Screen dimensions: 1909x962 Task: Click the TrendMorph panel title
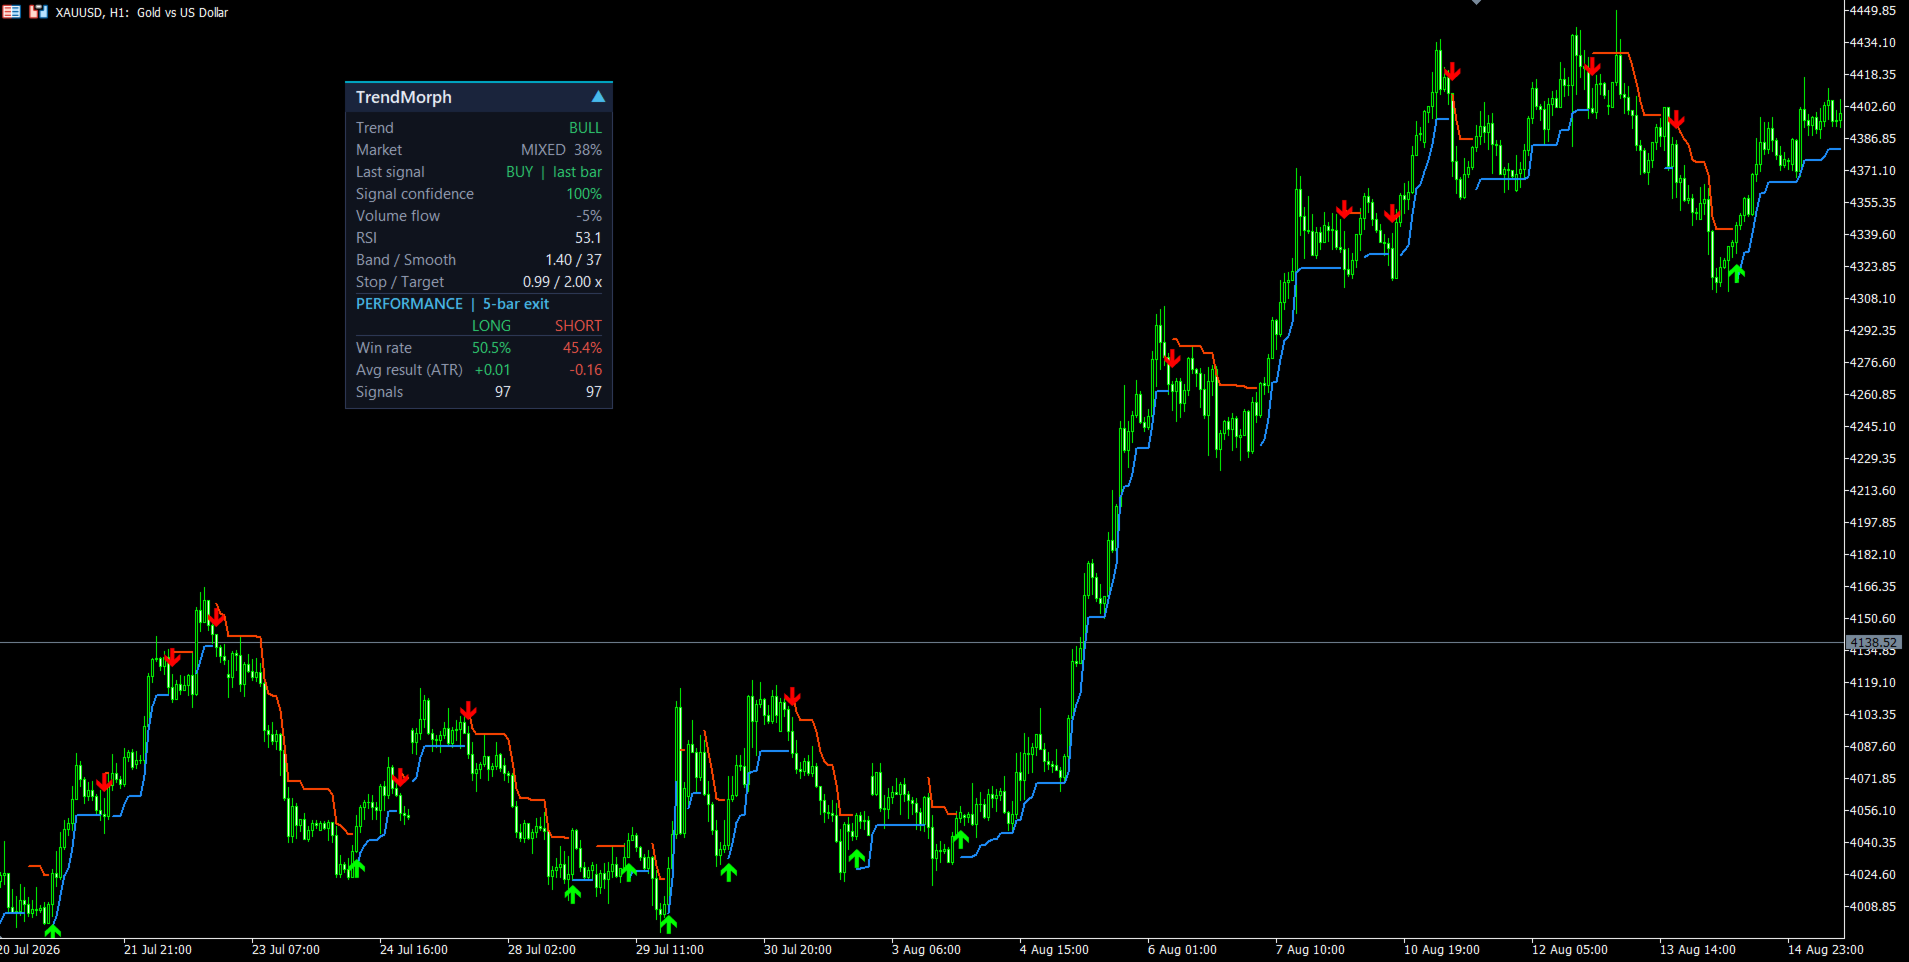[404, 97]
